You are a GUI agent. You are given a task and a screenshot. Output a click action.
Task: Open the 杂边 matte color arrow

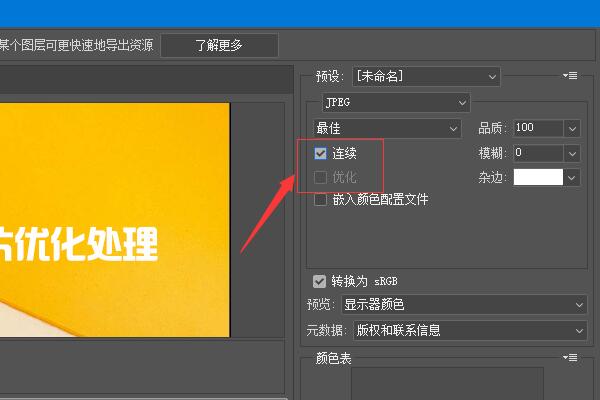[572, 178]
